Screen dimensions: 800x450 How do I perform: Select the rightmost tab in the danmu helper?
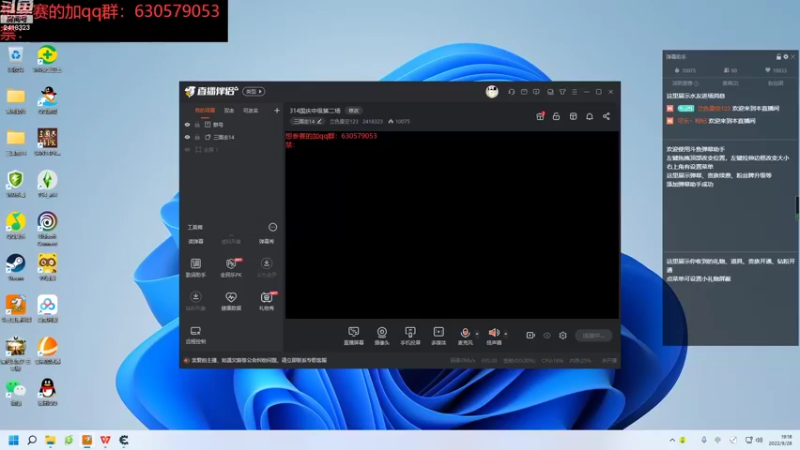776,83
